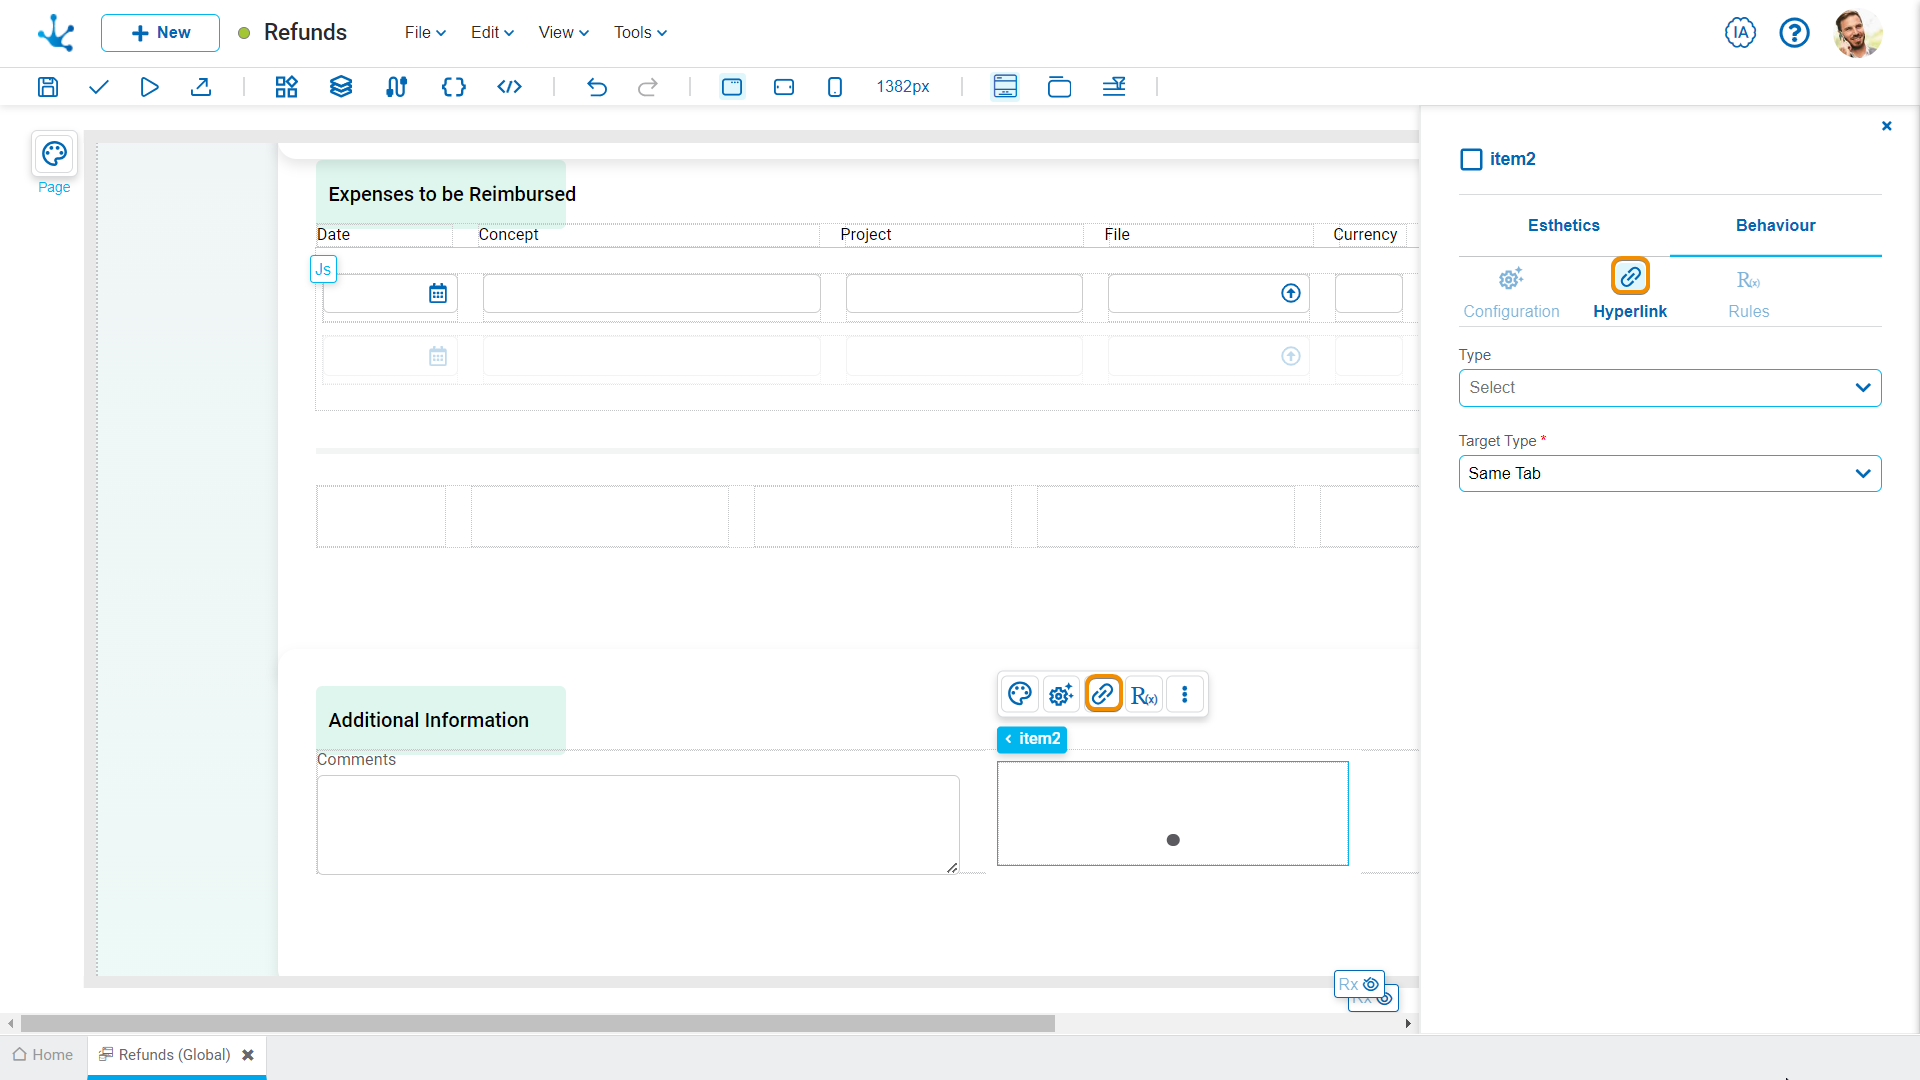Click the Save icon in toolbar

pyautogui.click(x=48, y=87)
